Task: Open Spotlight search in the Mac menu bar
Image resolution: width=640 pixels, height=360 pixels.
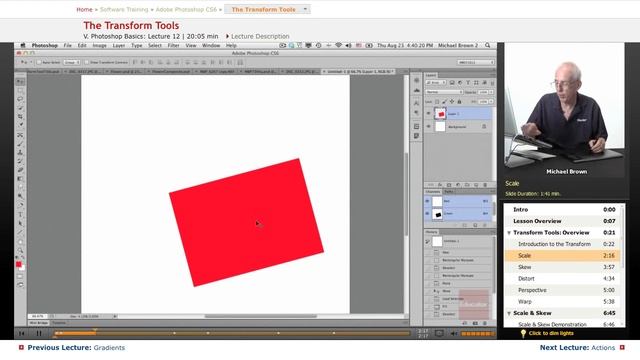Action: tap(487, 45)
